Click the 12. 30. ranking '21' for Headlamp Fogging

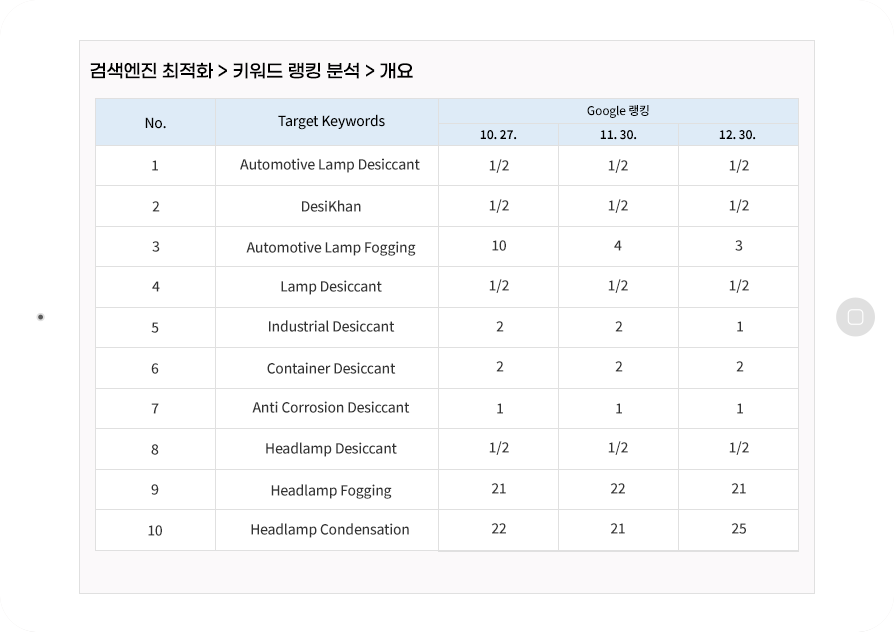pyautogui.click(x=739, y=489)
